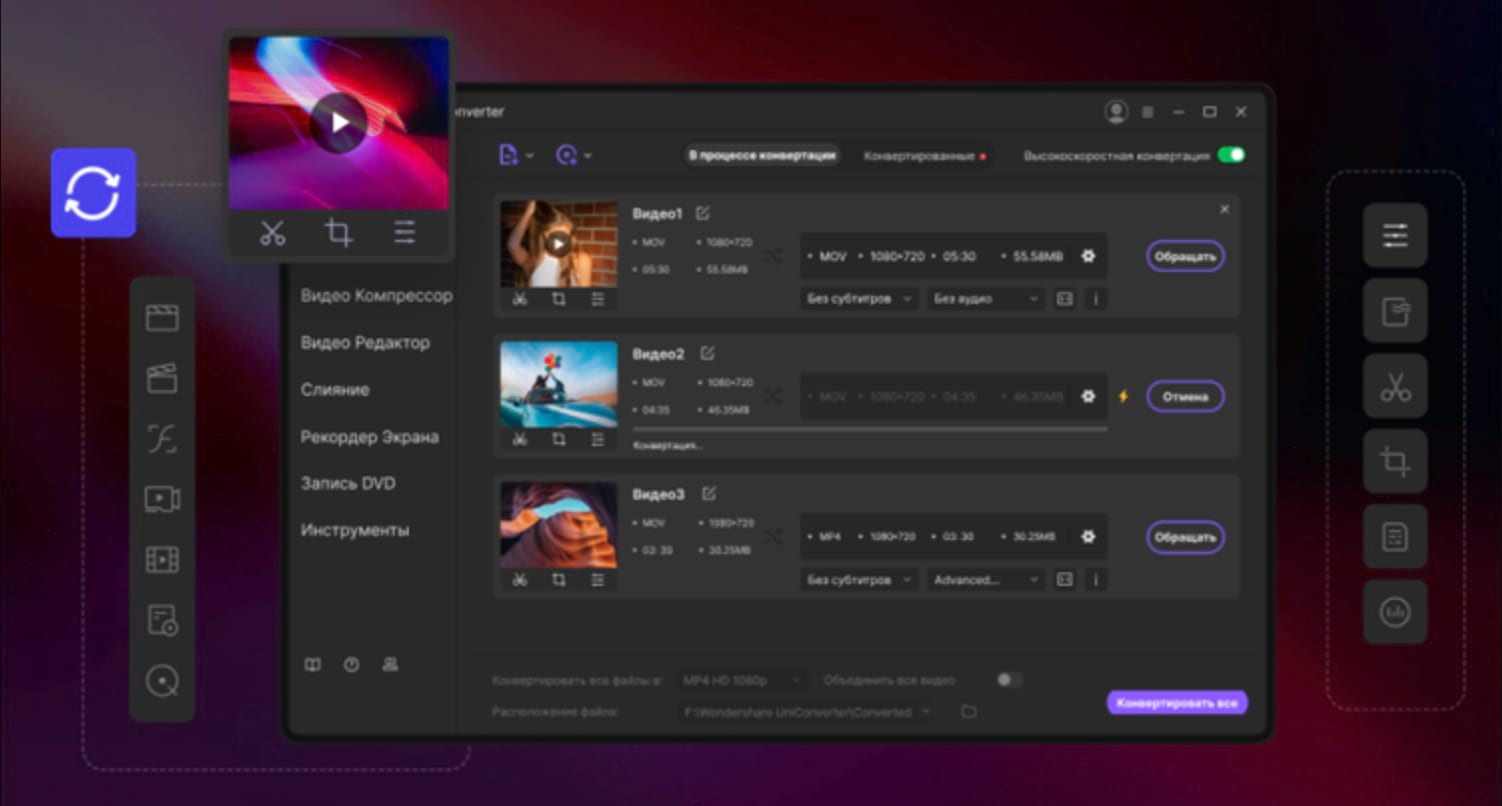Click the Rename (pencil) icon next to Видео2
The width and height of the screenshot is (1502, 806).
[707, 353]
